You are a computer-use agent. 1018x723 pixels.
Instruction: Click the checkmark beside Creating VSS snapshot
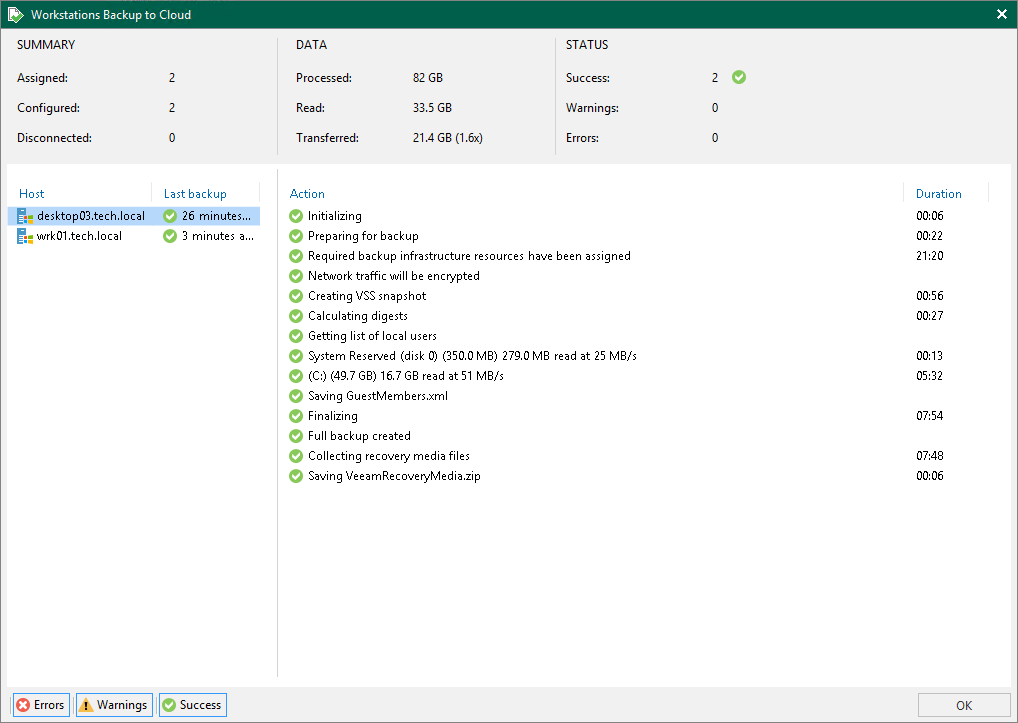295,296
